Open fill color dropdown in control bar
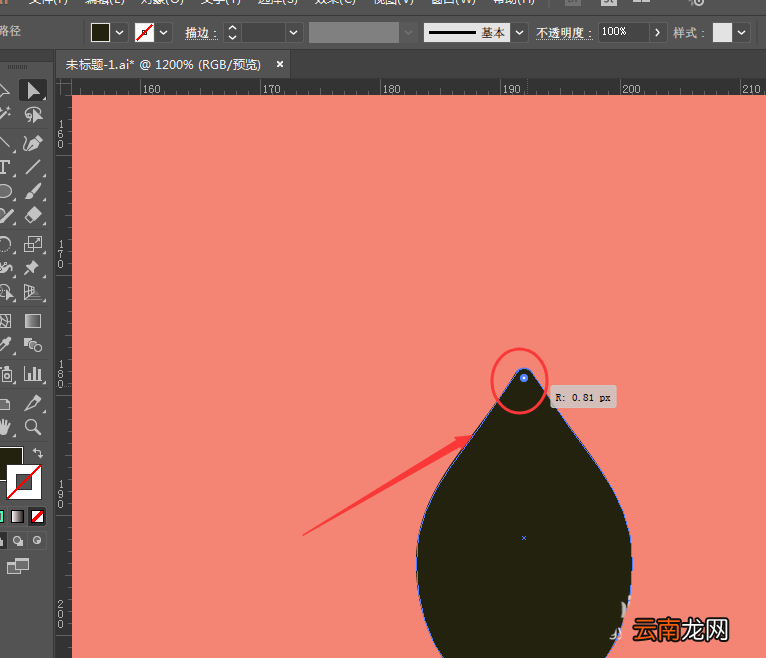The width and height of the screenshot is (766, 658). pos(120,33)
